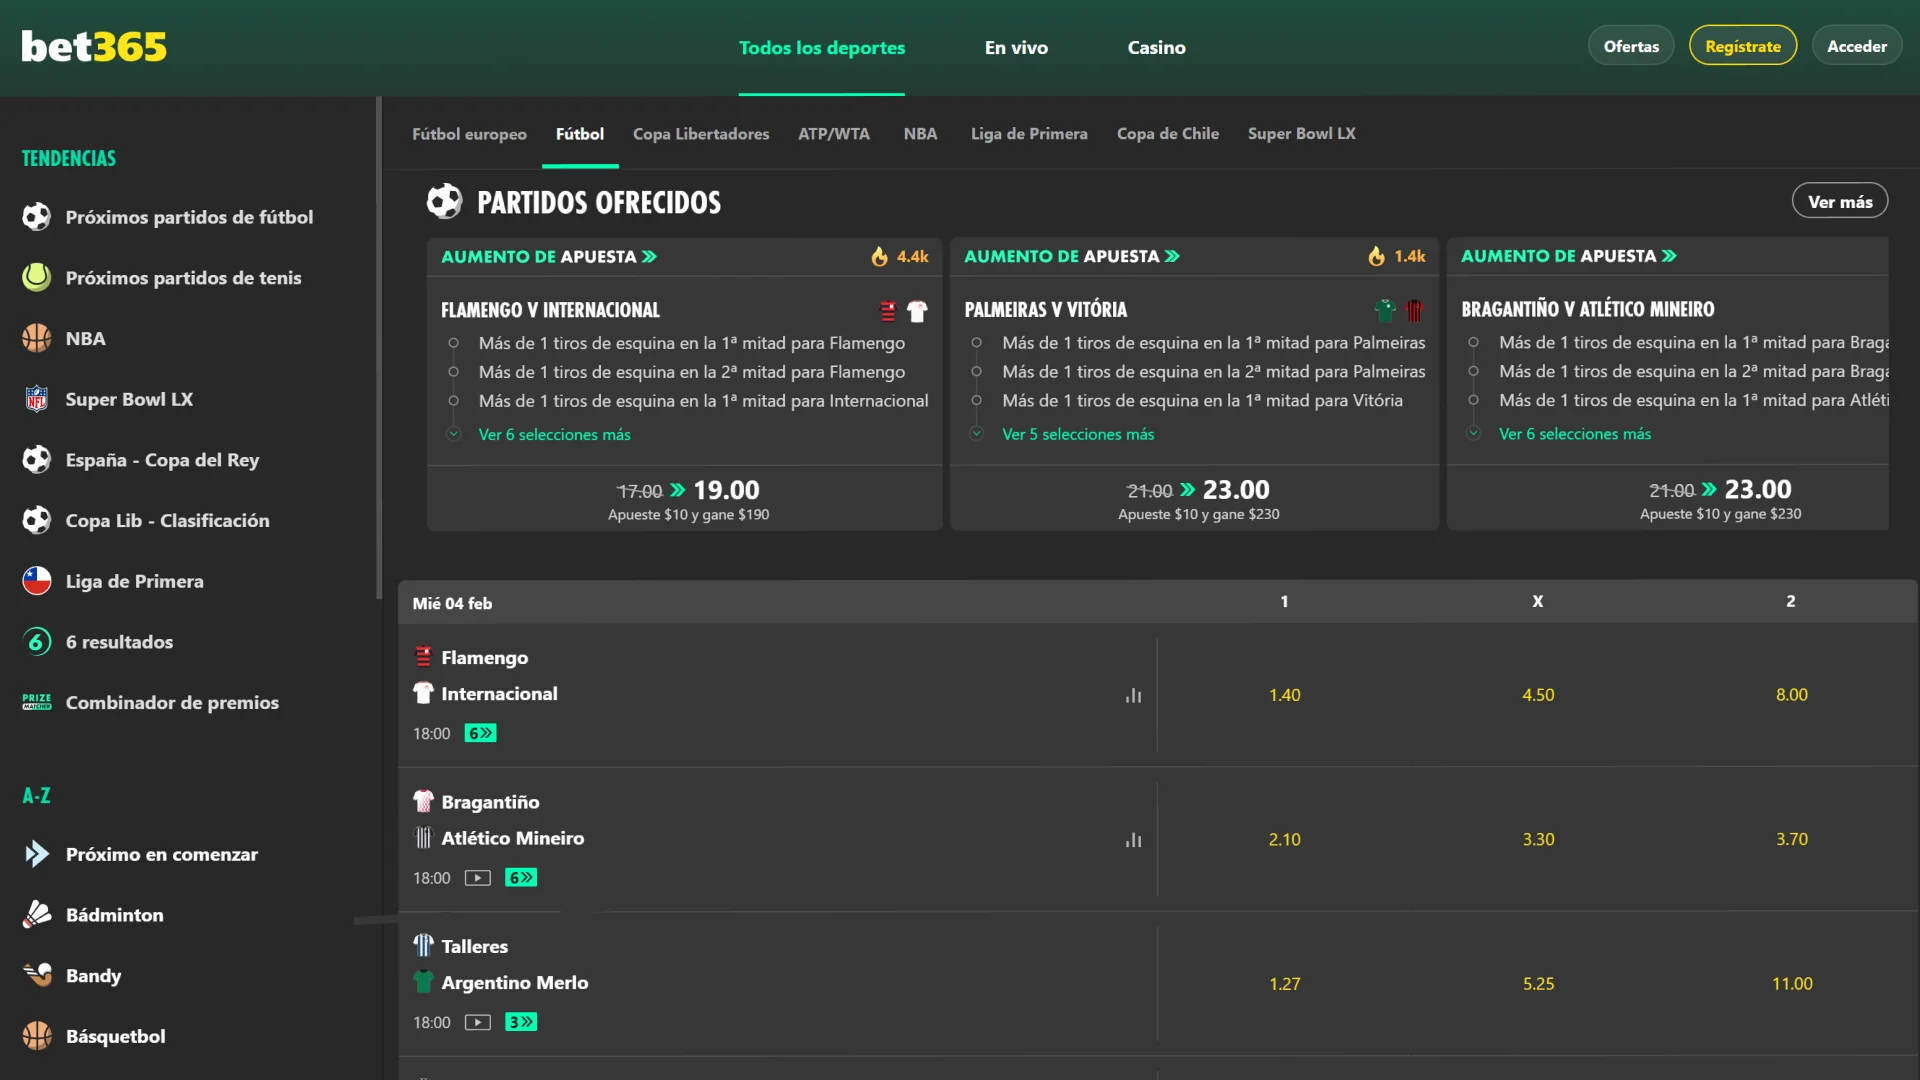Click soccer ball icon beside España - Copa del Rey
The image size is (1920, 1080).
pyautogui.click(x=37, y=460)
